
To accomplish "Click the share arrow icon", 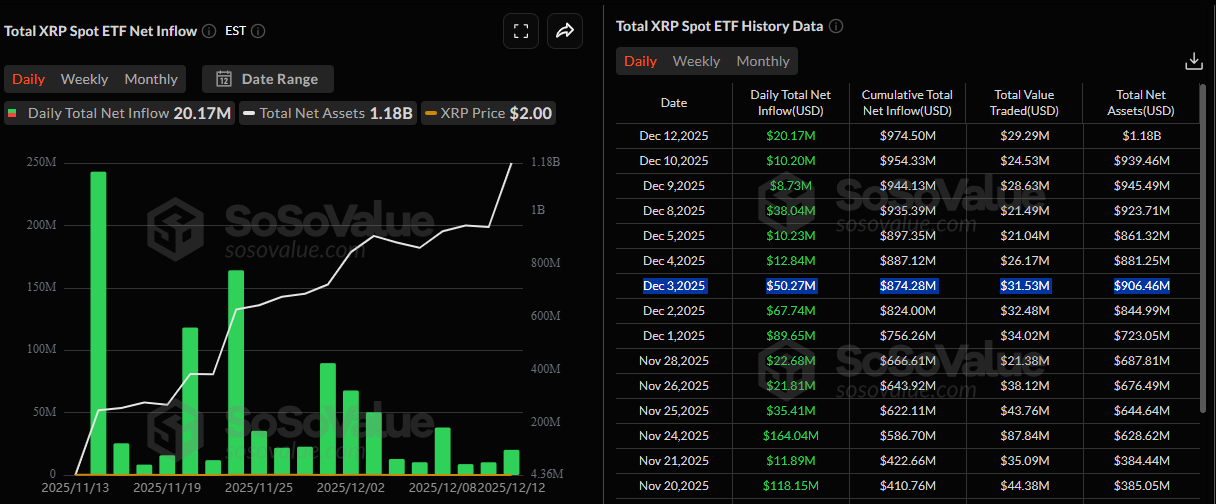I will point(564,31).
